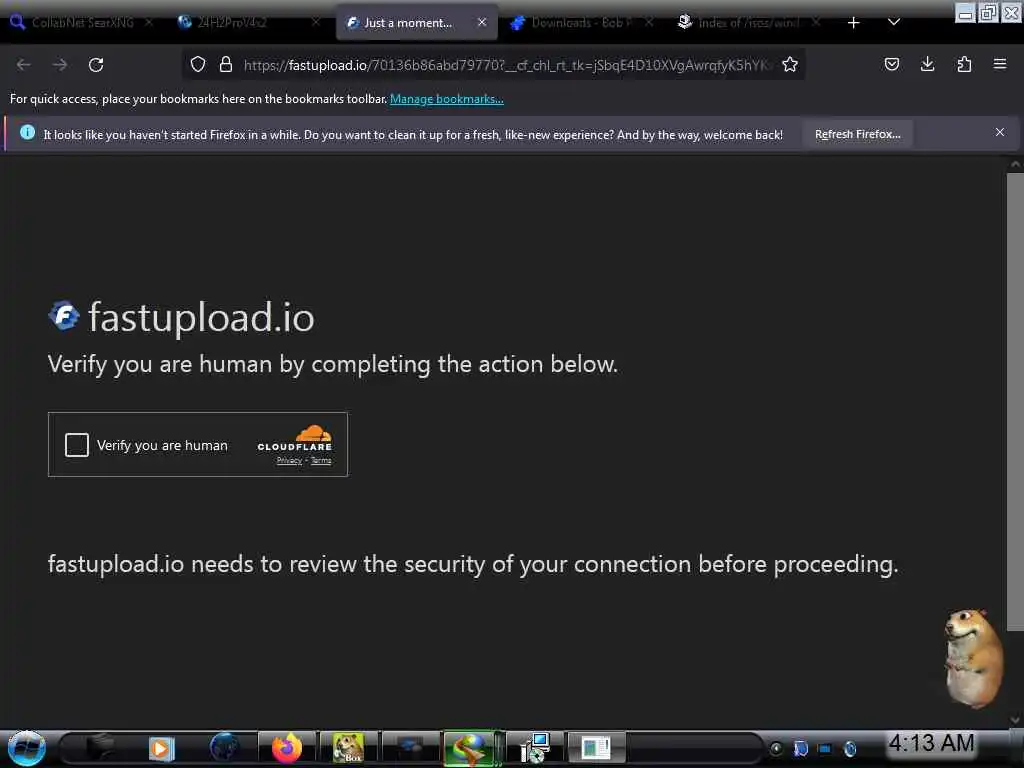Open the Downloads panel

(927, 64)
